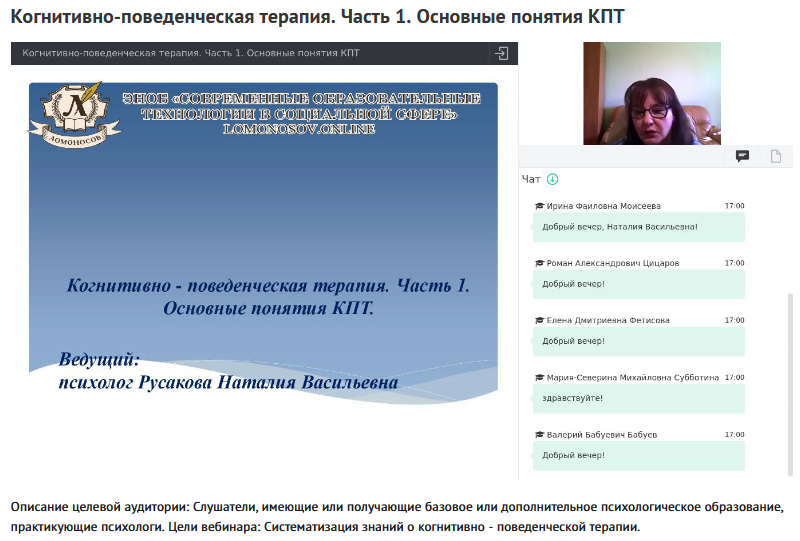Image resolution: width=800 pixels, height=541 pixels.
Task: Click graduation cap icon beside Роман Александрович Цицаров
Action: coord(539,263)
